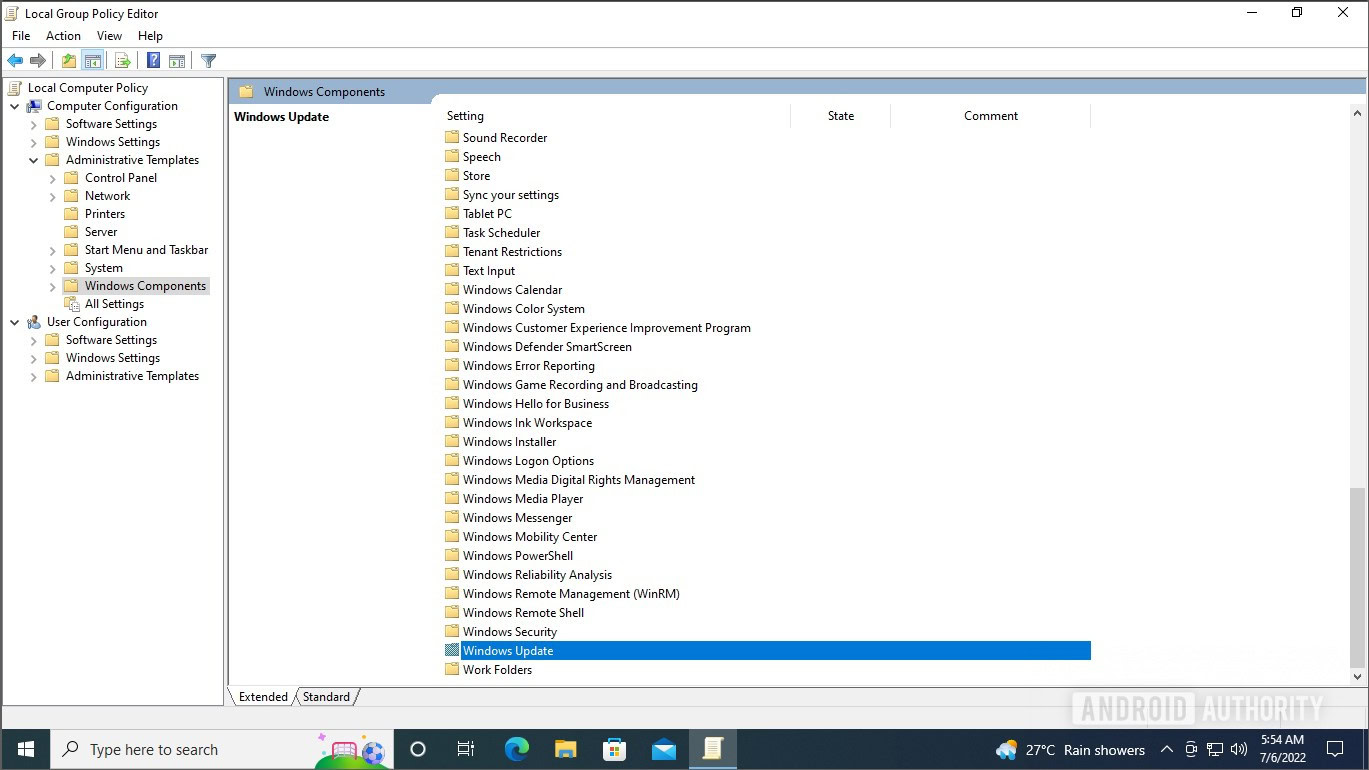Expand the Start Menu and Taskbar node
The width and height of the screenshot is (1369, 770).
(x=52, y=250)
